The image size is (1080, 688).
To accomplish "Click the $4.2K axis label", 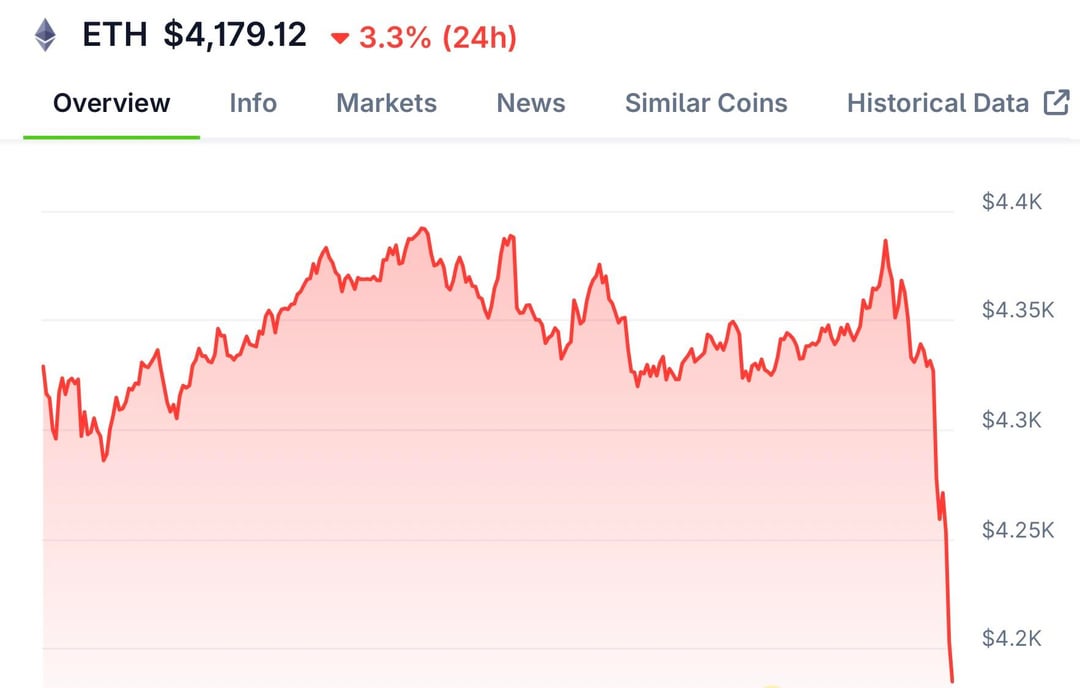I will pos(1012,638).
